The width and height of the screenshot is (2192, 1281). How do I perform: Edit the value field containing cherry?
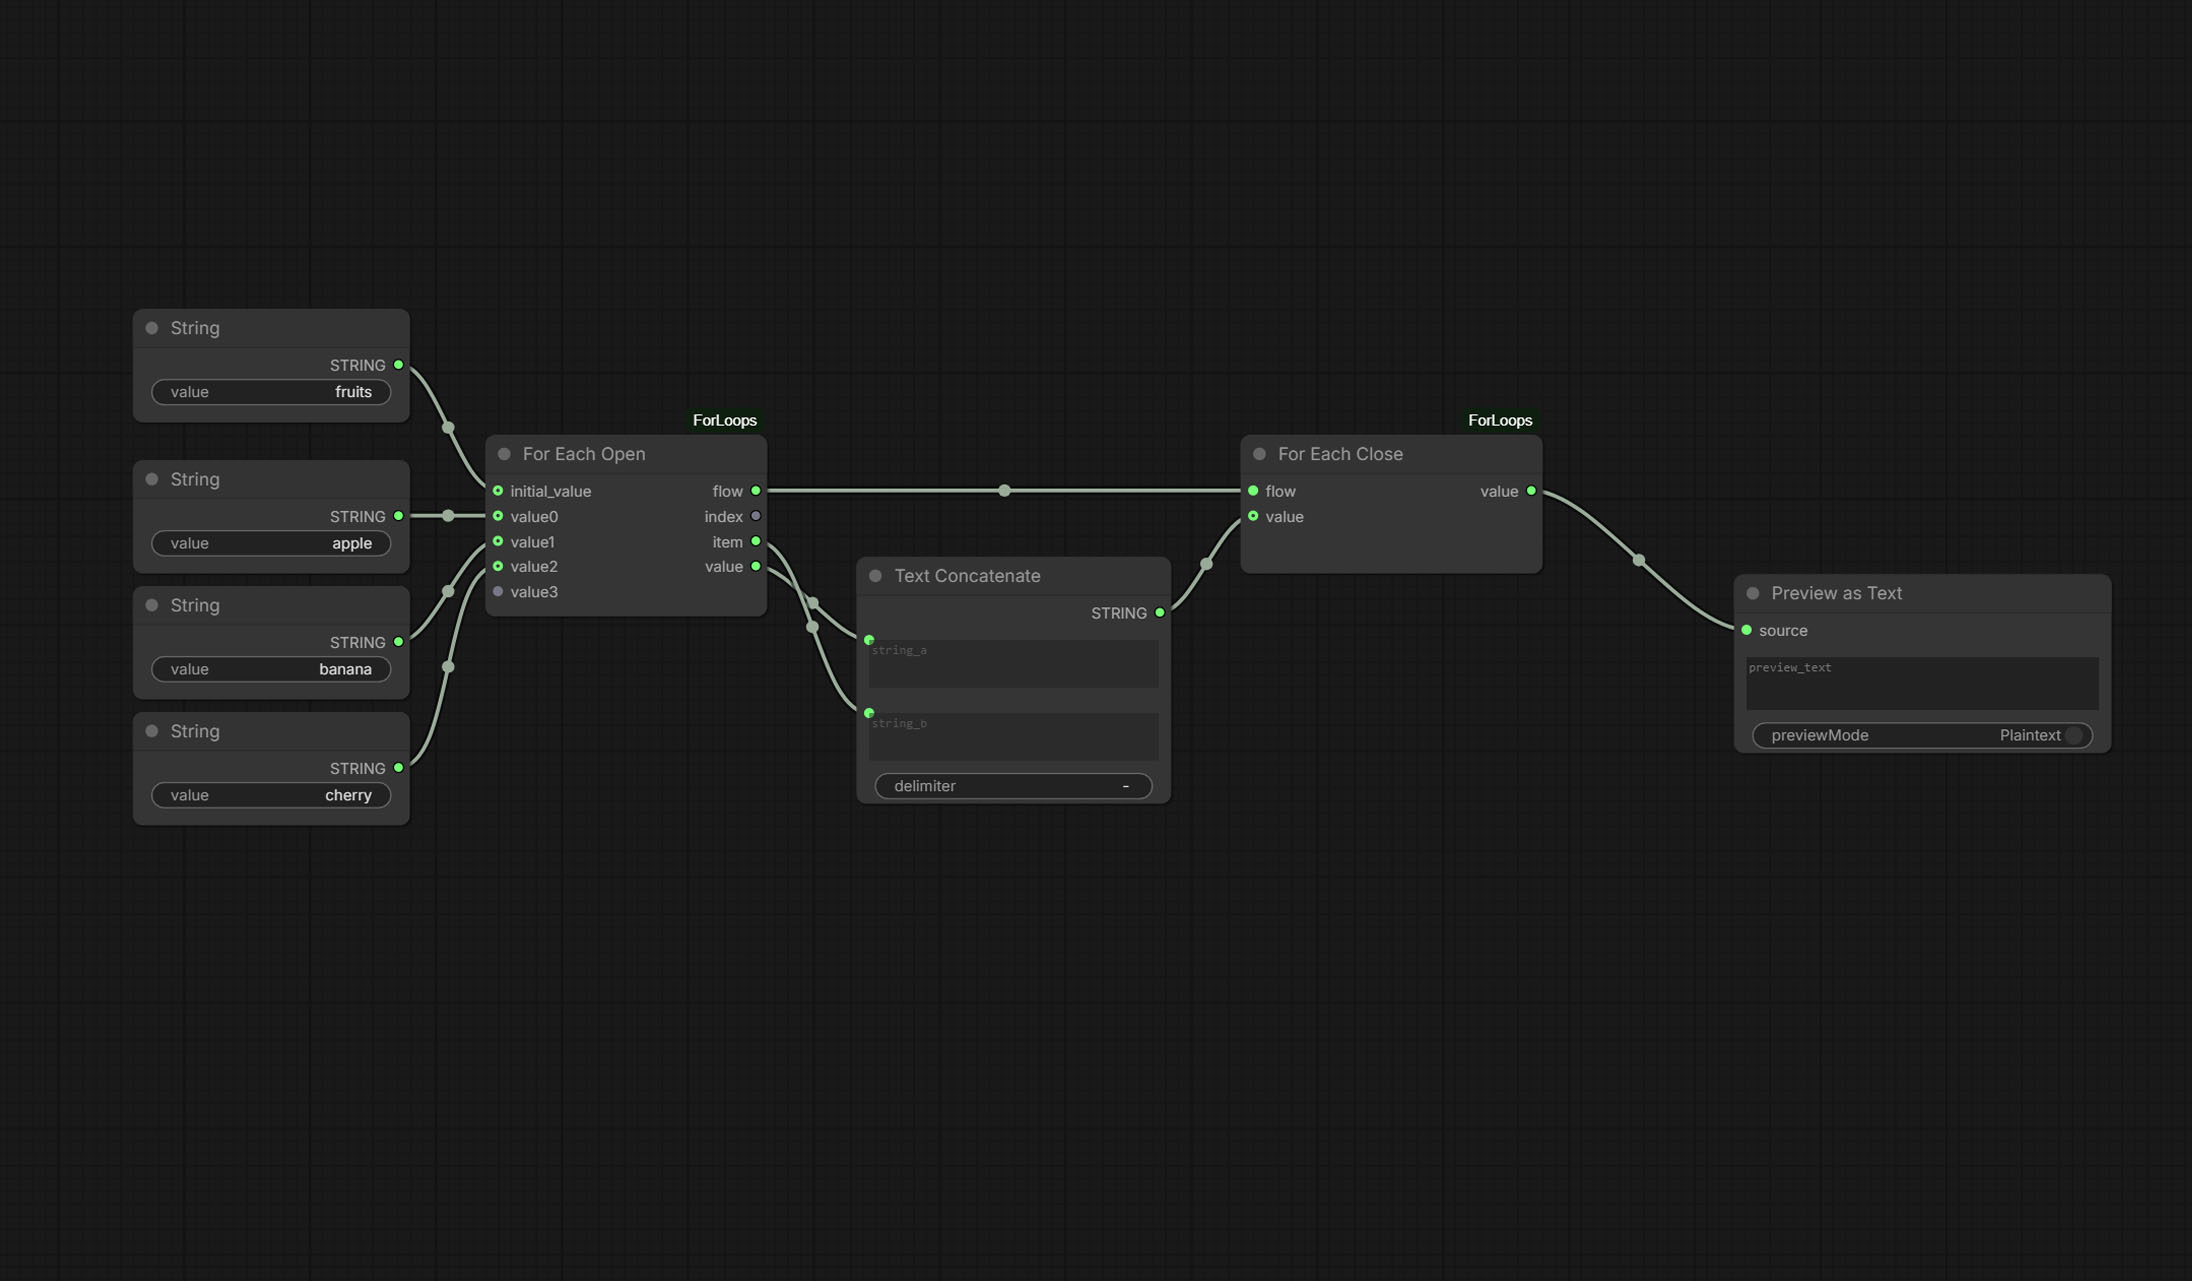tap(271, 795)
